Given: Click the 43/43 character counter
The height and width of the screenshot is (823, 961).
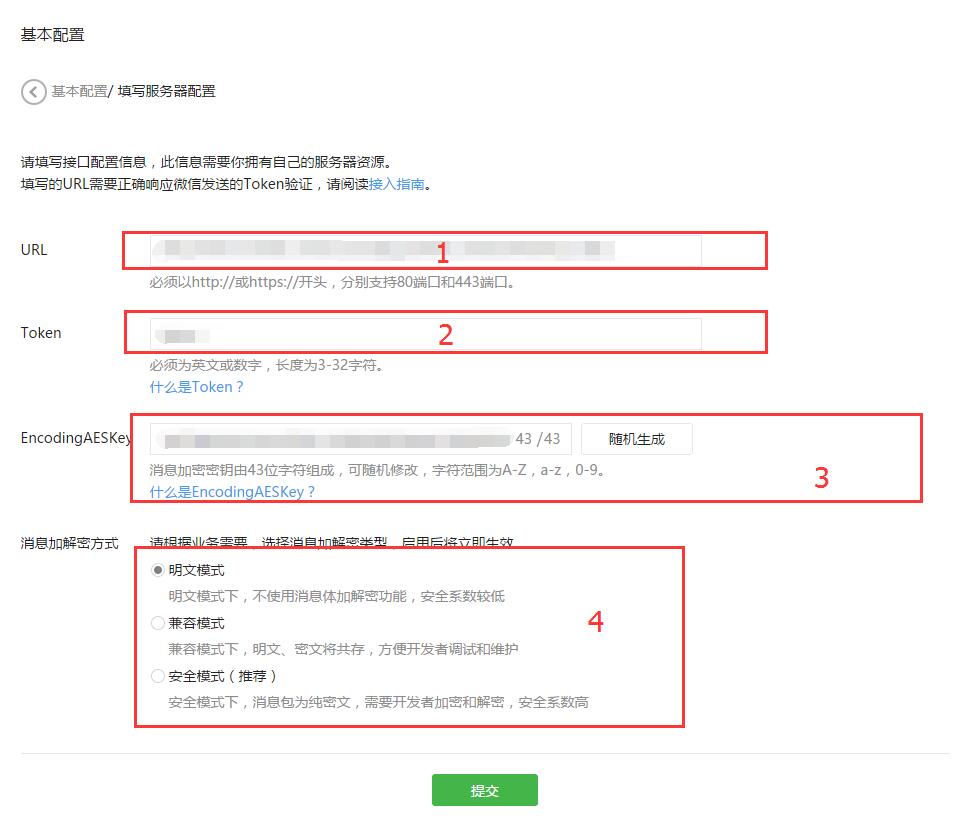Looking at the screenshot, I should click(538, 439).
